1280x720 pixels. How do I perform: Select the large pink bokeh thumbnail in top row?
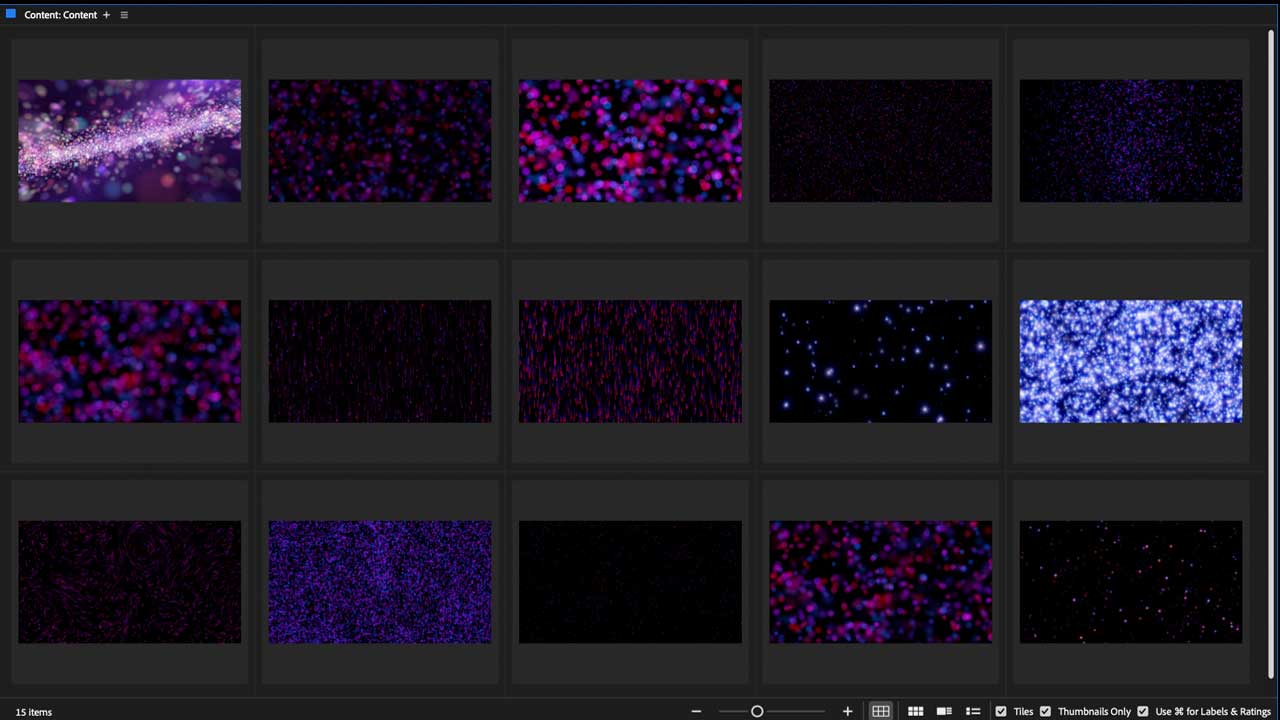pyautogui.click(x=630, y=141)
